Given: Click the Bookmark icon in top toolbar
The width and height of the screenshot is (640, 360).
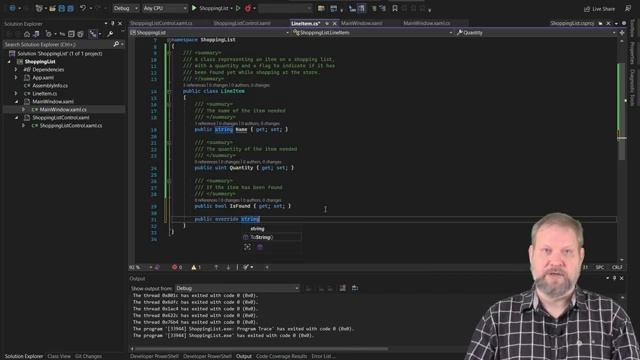Looking at the screenshot, I should click(395, 8).
